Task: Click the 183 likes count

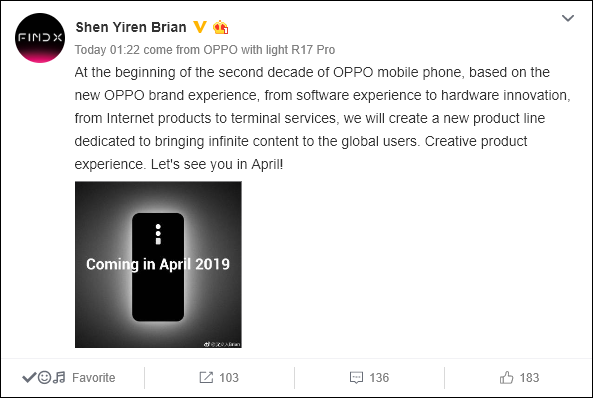Action: click(x=529, y=378)
